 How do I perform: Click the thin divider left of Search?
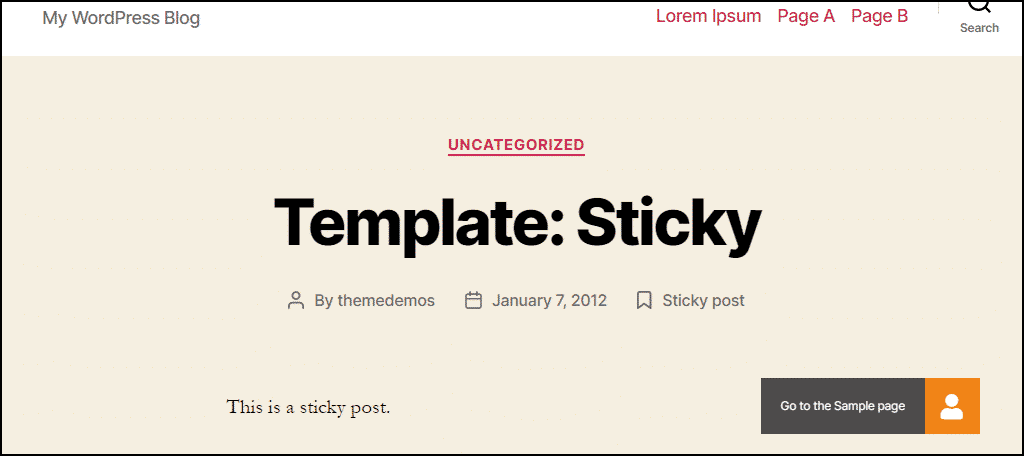938,8
